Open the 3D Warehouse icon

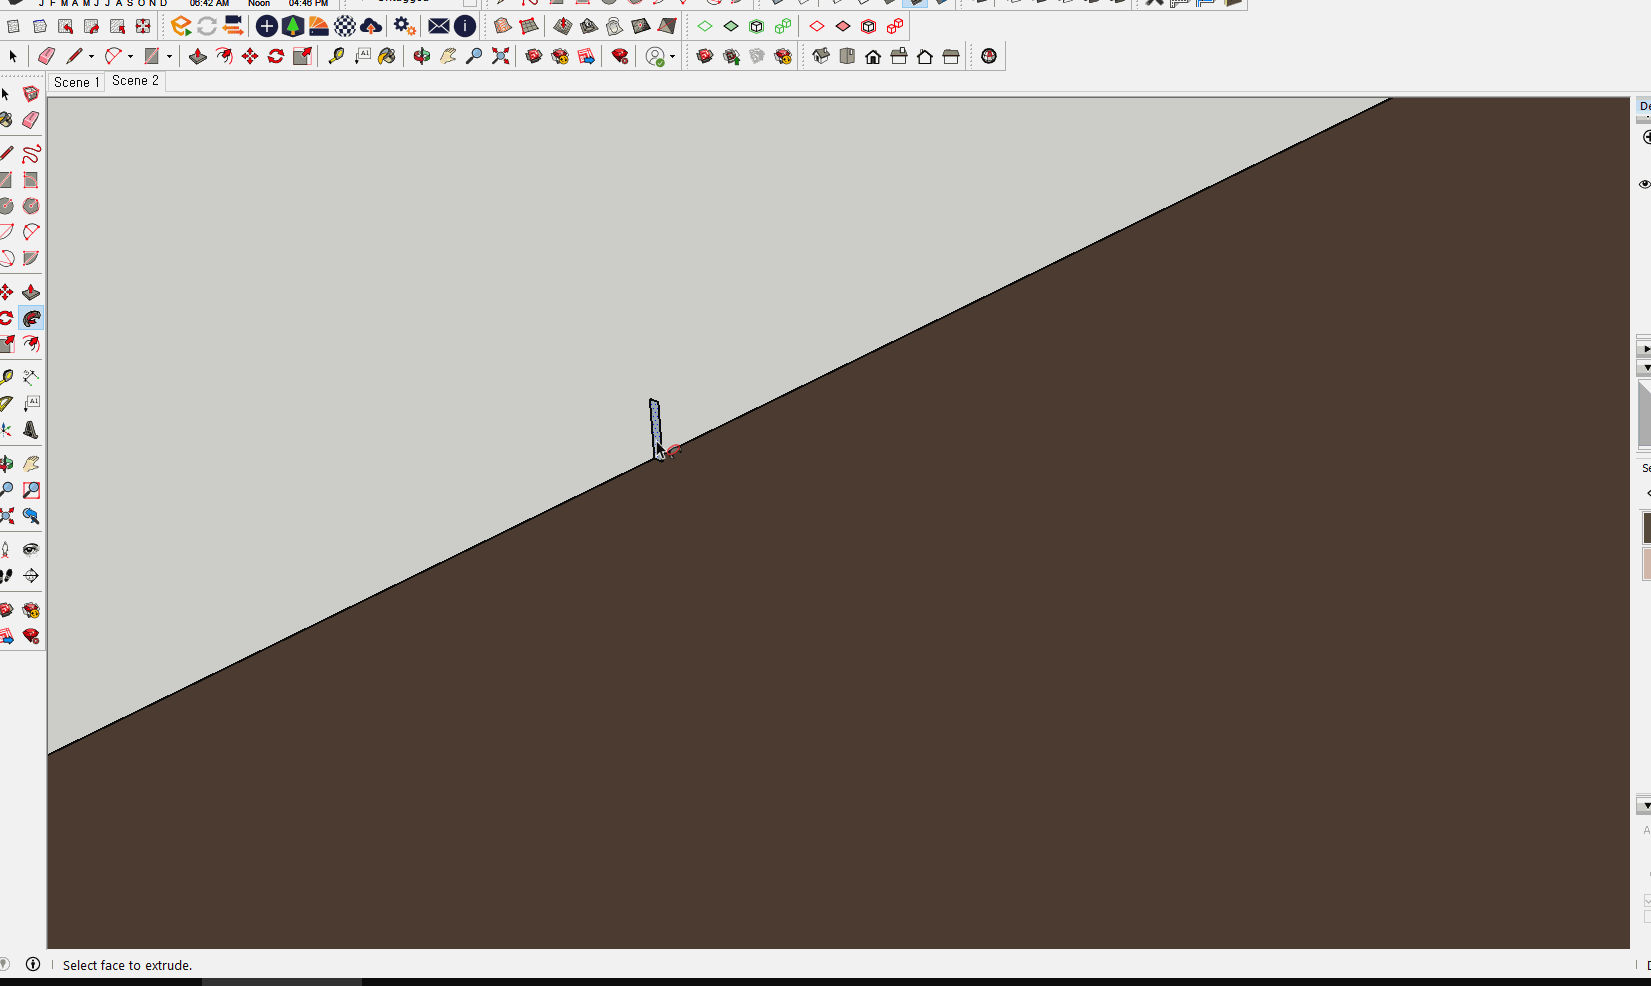[534, 56]
